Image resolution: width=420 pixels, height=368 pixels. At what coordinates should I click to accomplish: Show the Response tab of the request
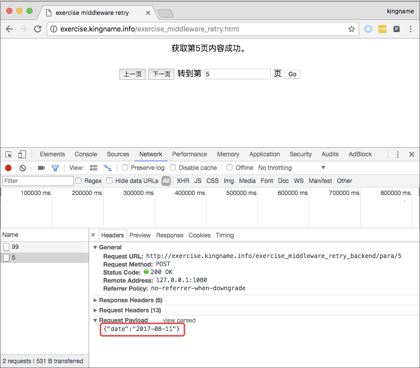click(169, 235)
